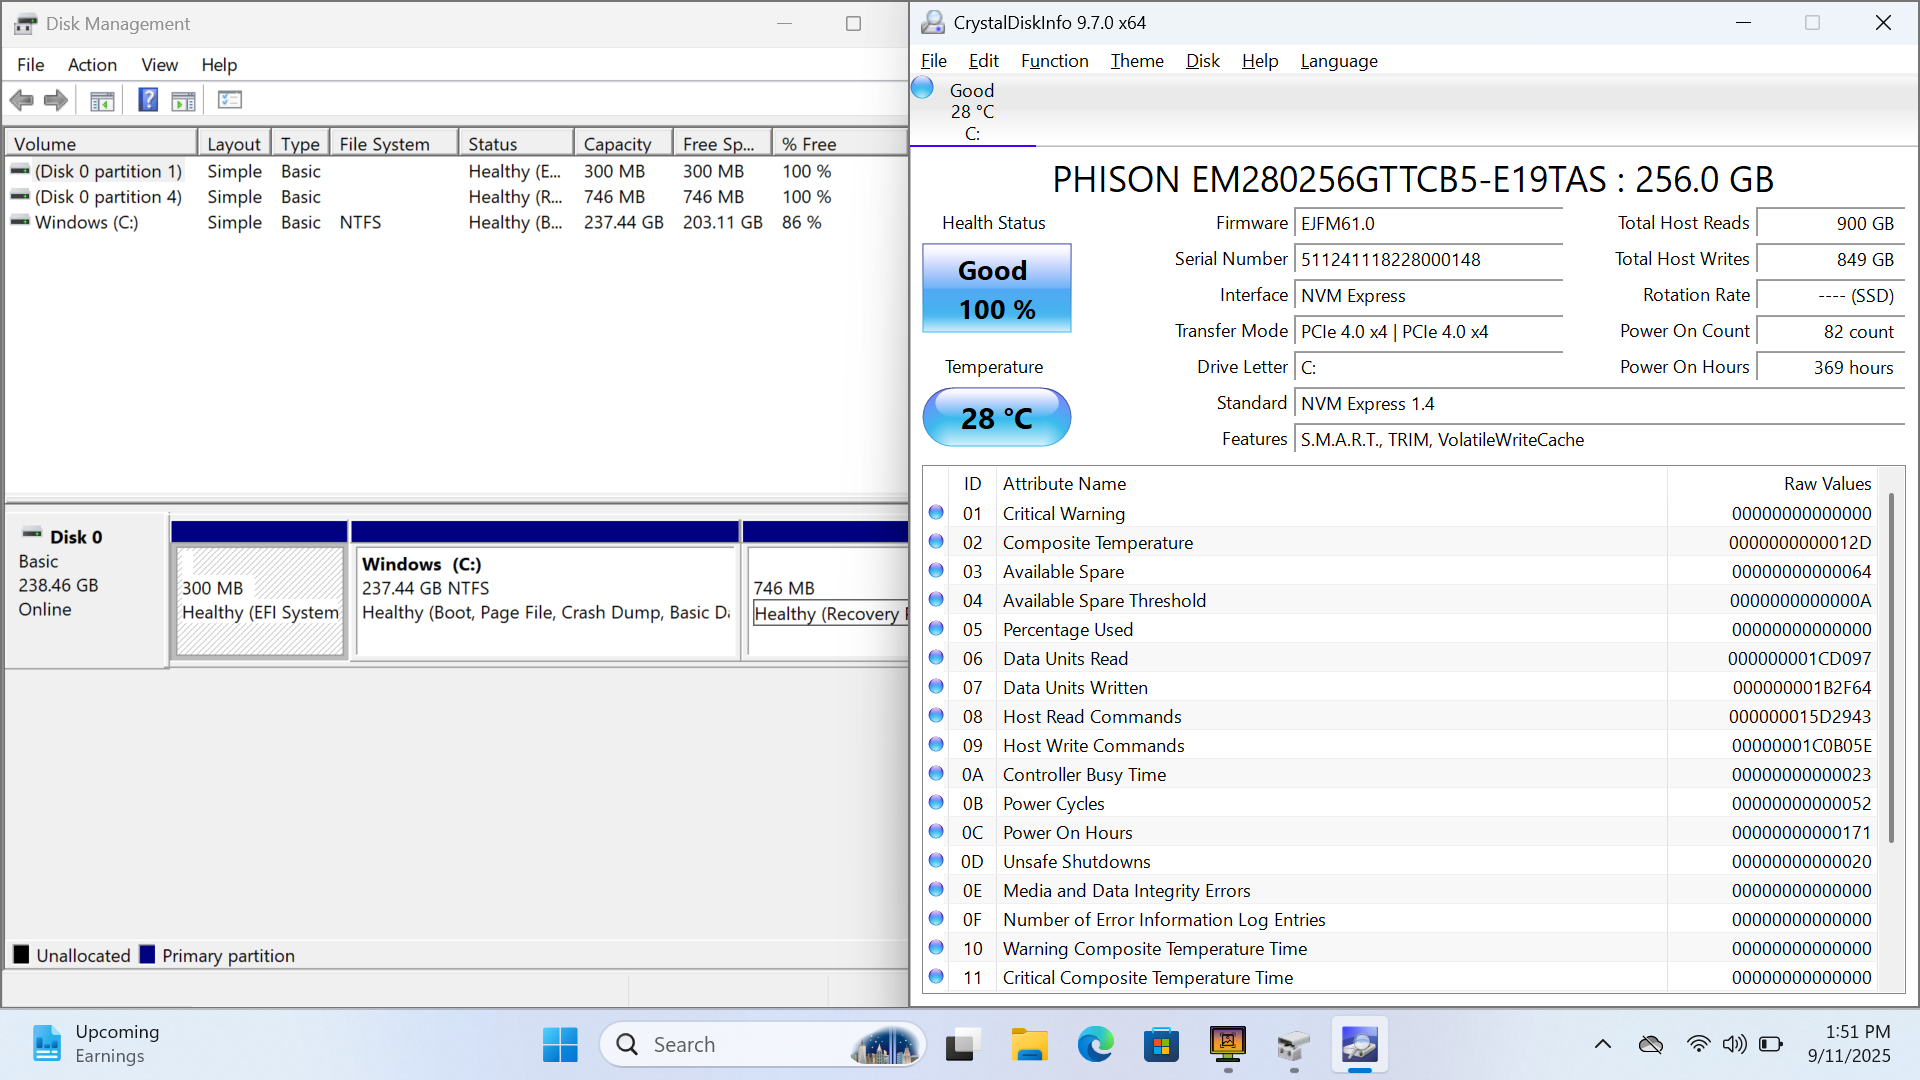The height and width of the screenshot is (1080, 1920).
Task: Click the Windows Start button
Action: [x=560, y=1045]
